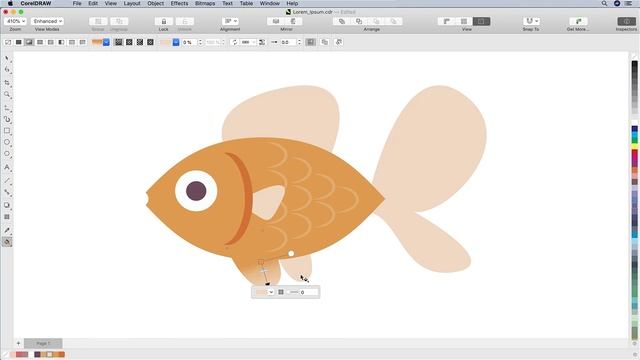Open the Layout menu
The width and height of the screenshot is (640, 360).
coord(132,3)
